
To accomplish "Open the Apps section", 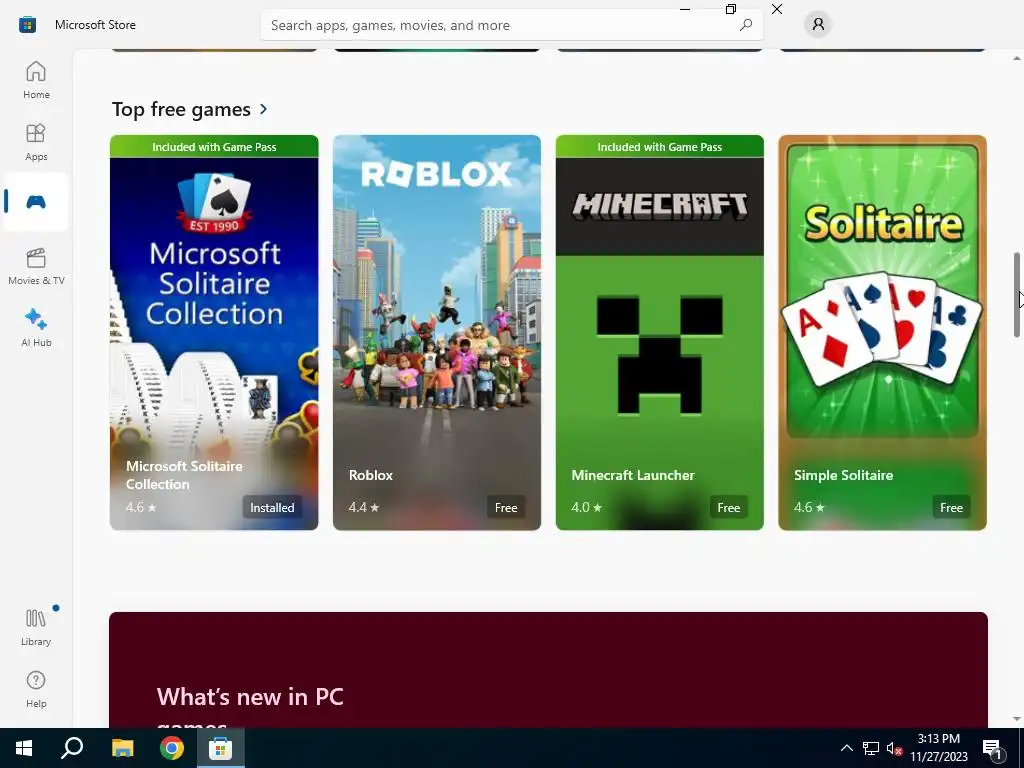I will (x=36, y=142).
